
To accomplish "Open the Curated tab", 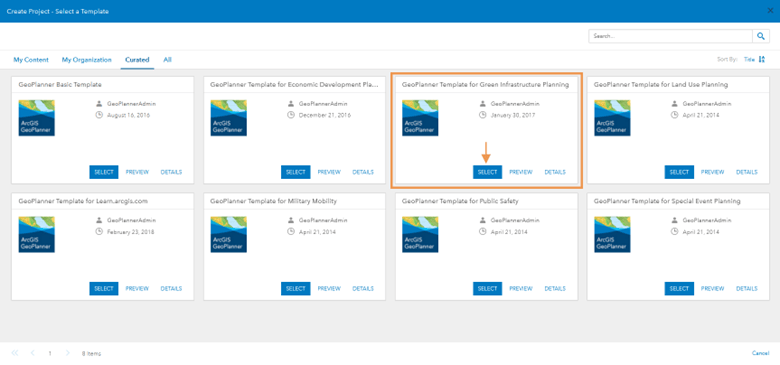I will pos(137,60).
